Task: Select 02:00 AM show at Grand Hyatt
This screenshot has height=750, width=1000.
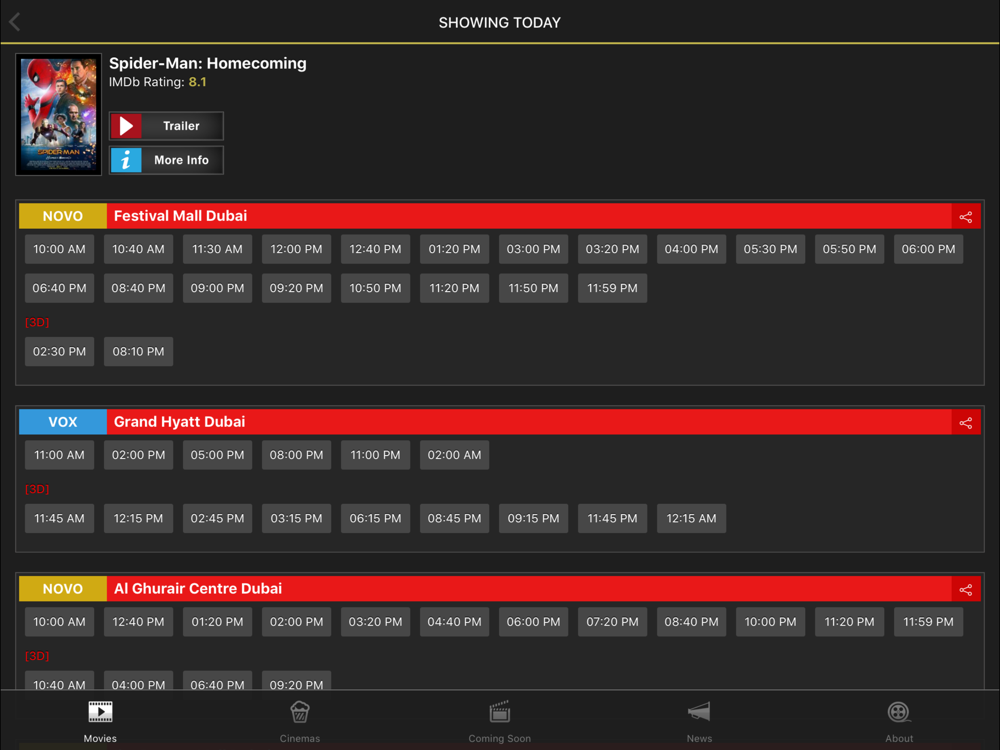Action: (454, 455)
